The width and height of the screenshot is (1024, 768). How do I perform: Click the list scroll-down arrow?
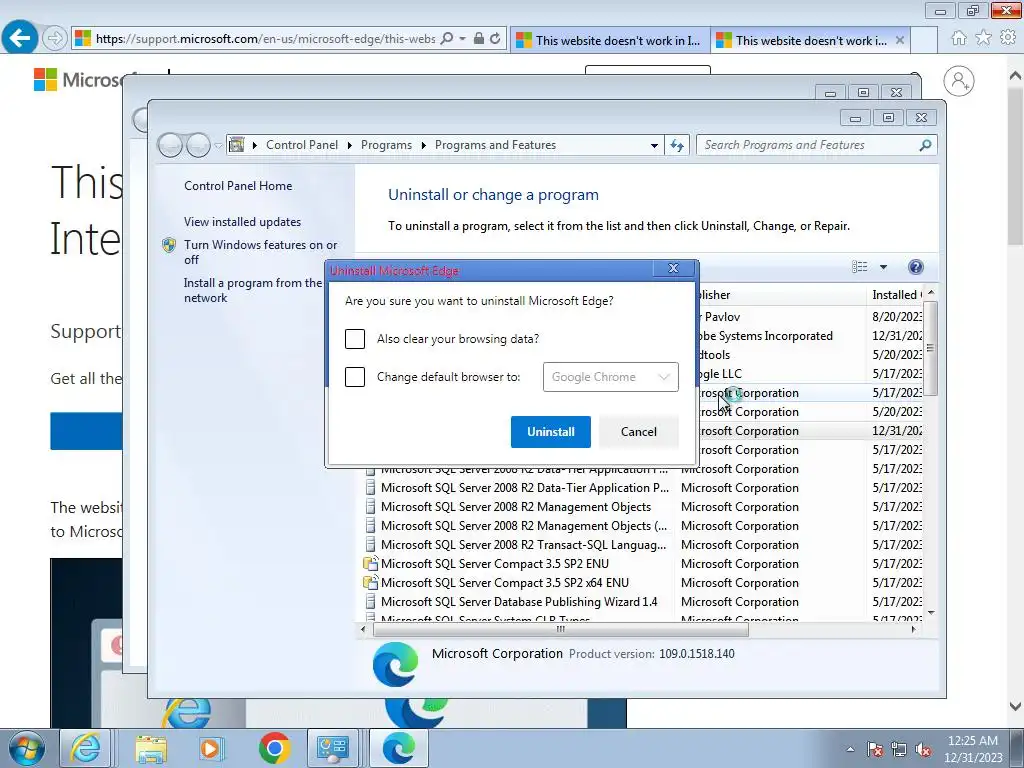pos(931,613)
